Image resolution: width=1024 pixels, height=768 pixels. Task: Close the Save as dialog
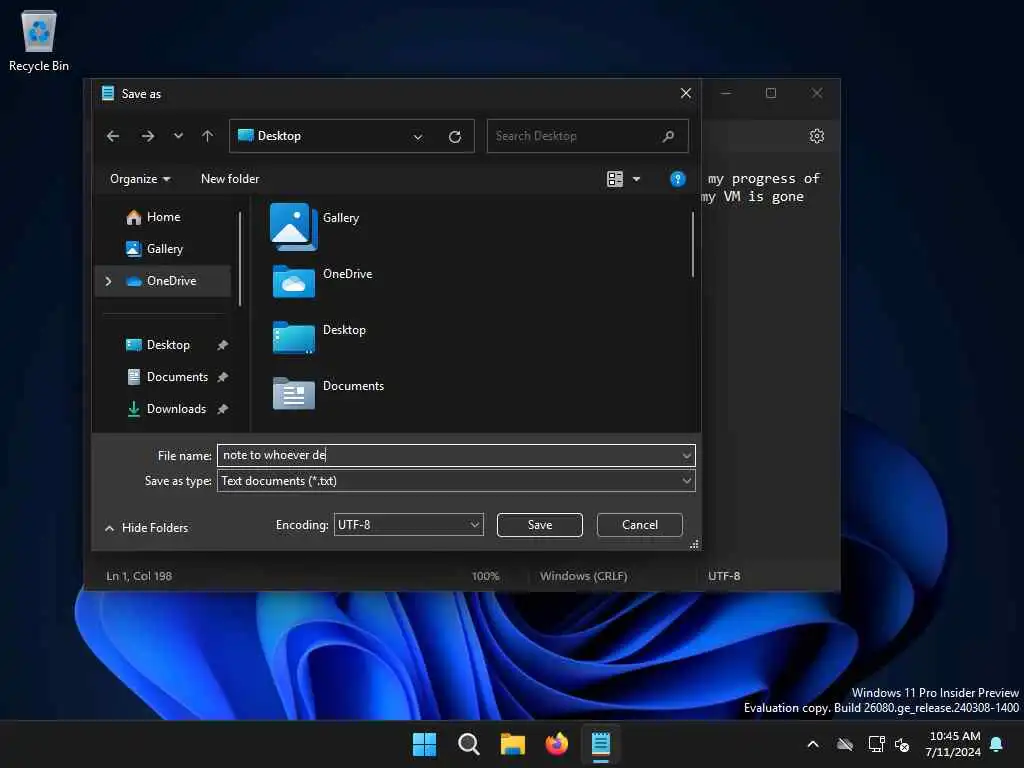[686, 93]
